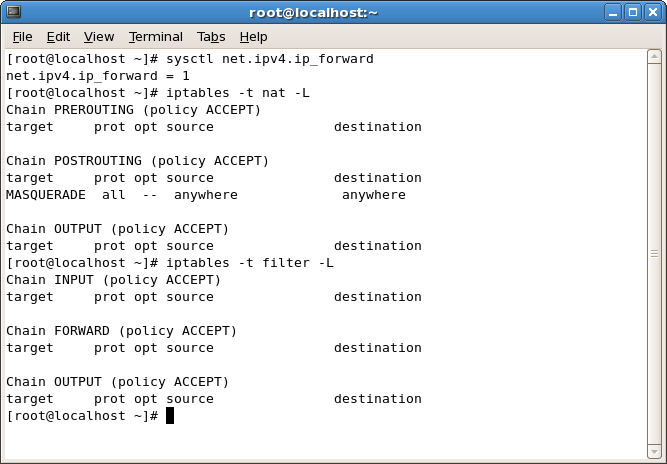This screenshot has width=667, height=464.
Task: Click the terminal window icon in title bar
Action: pos(14,11)
